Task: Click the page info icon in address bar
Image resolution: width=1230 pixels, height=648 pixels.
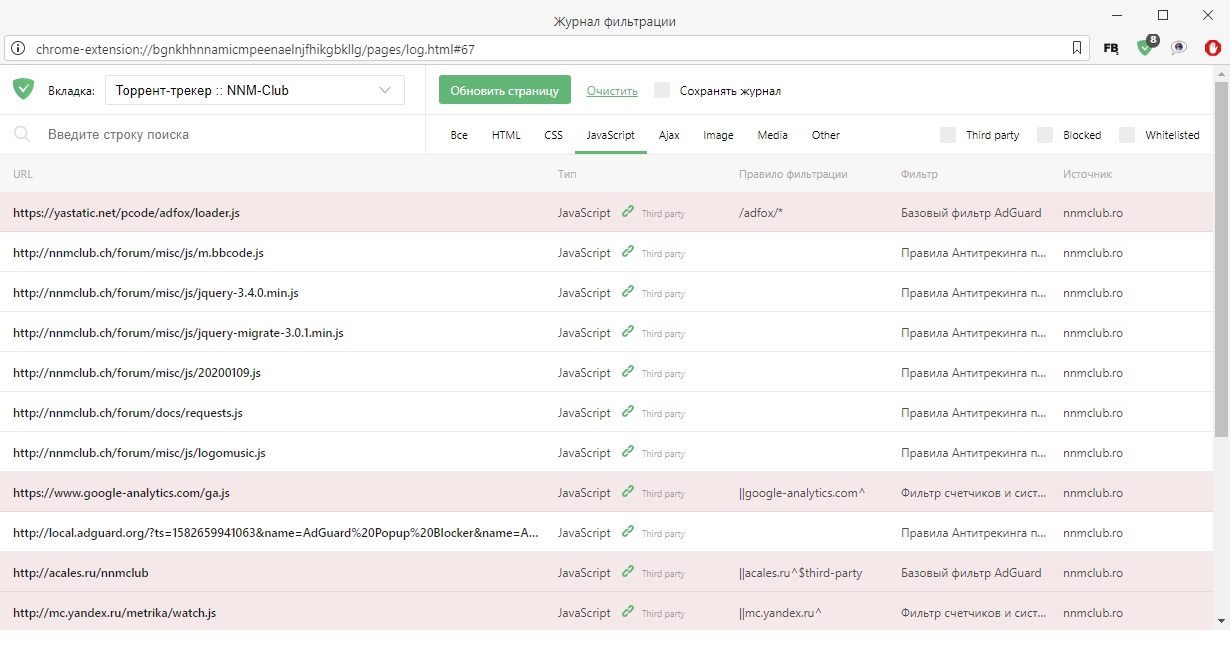Action: pos(18,47)
